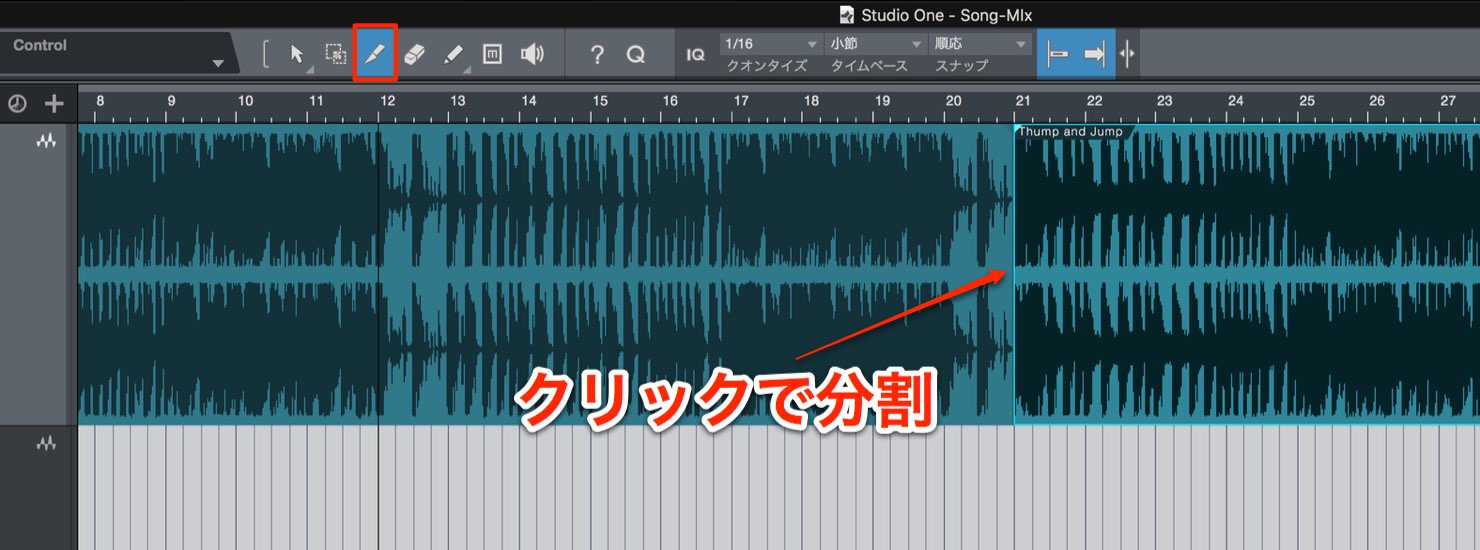Select the Paint (pencil) tool

tap(453, 54)
